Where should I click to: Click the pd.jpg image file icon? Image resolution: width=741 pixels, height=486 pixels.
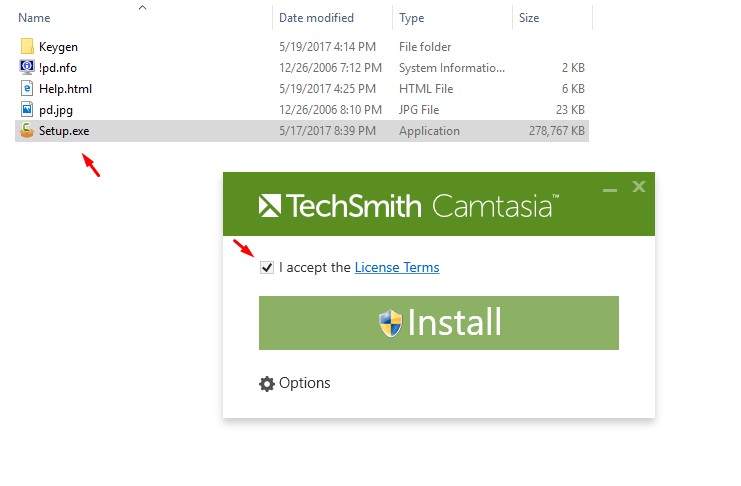pos(27,109)
